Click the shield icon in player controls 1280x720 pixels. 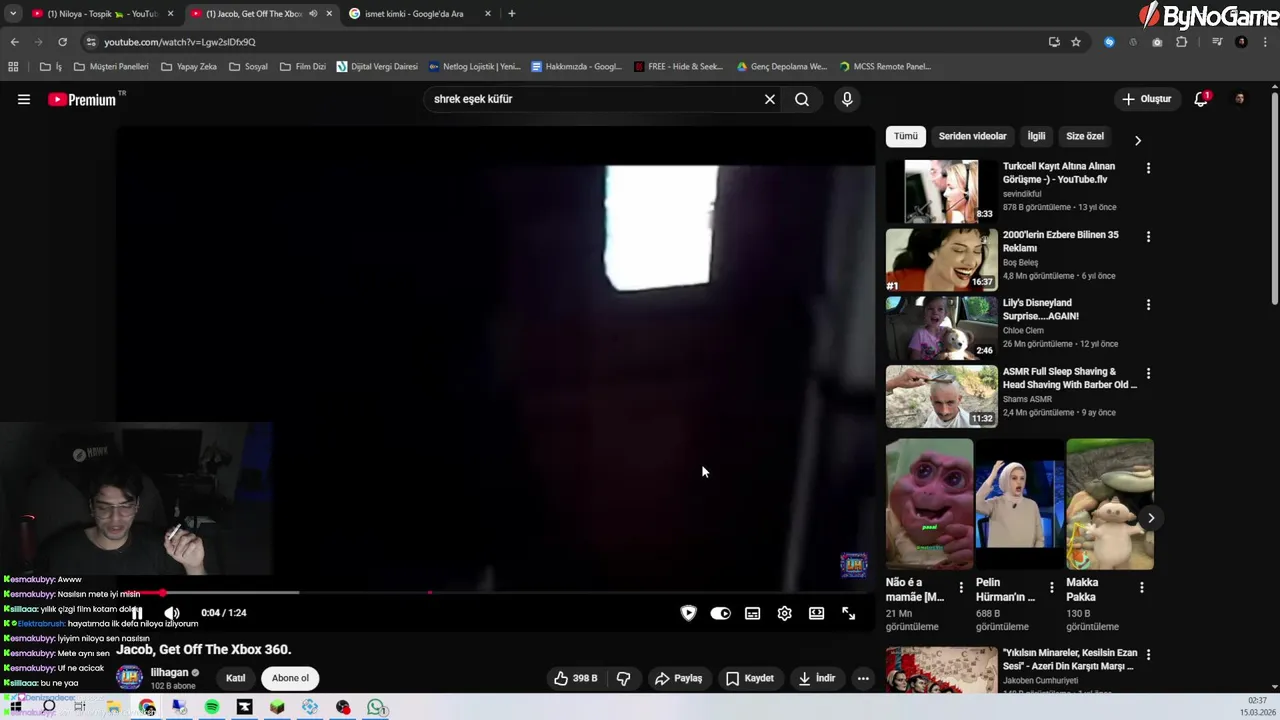(688, 613)
